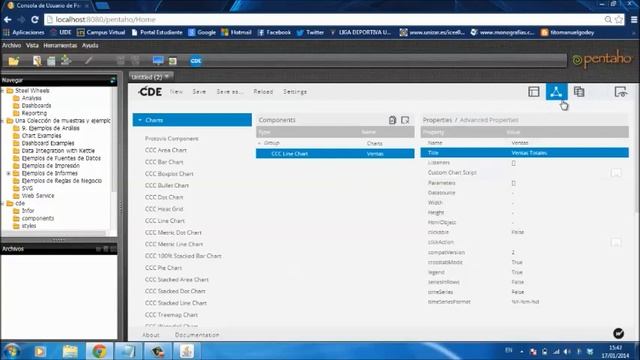
Task: Open Windows Explorer folder from taskbar
Action: tap(70, 351)
